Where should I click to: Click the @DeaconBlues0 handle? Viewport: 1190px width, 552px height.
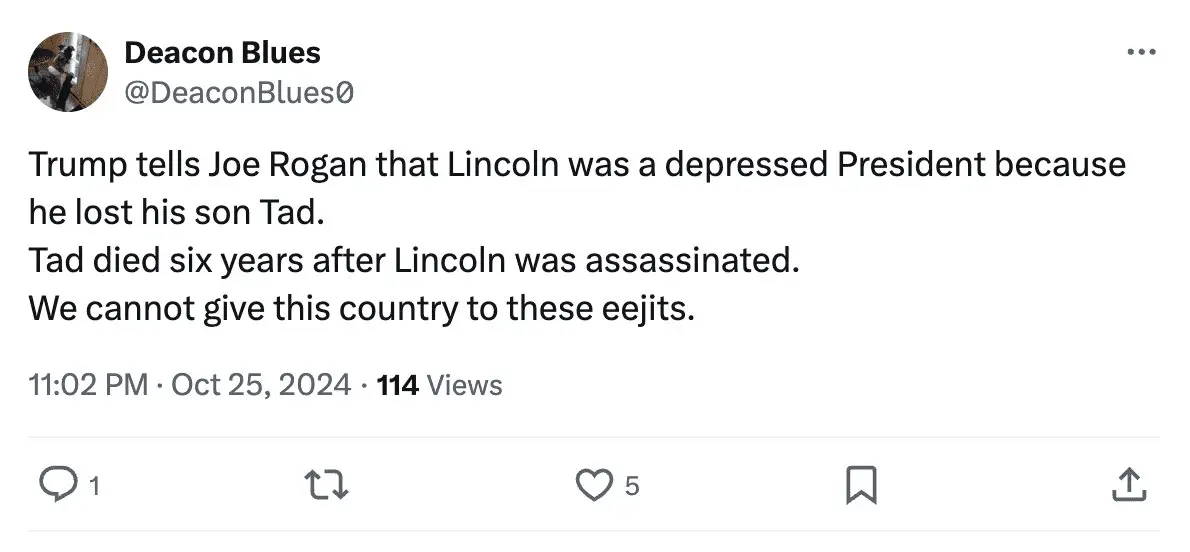click(x=239, y=93)
